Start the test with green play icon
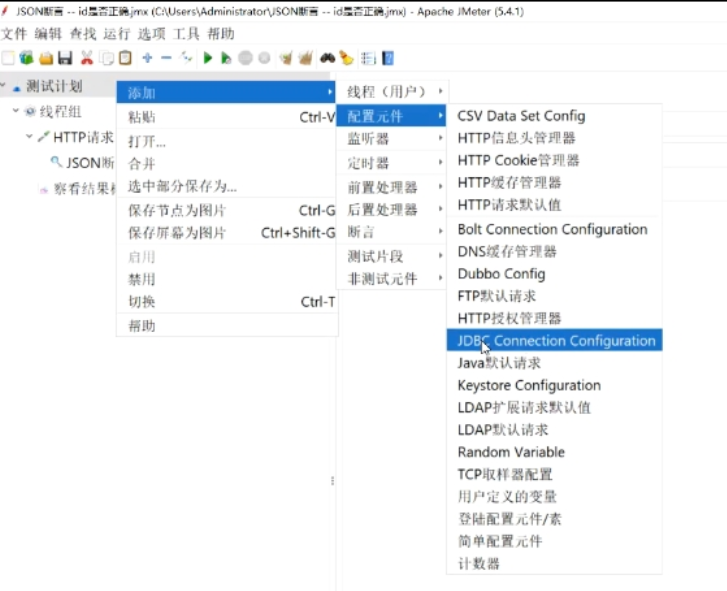The image size is (727, 591). (x=207, y=58)
